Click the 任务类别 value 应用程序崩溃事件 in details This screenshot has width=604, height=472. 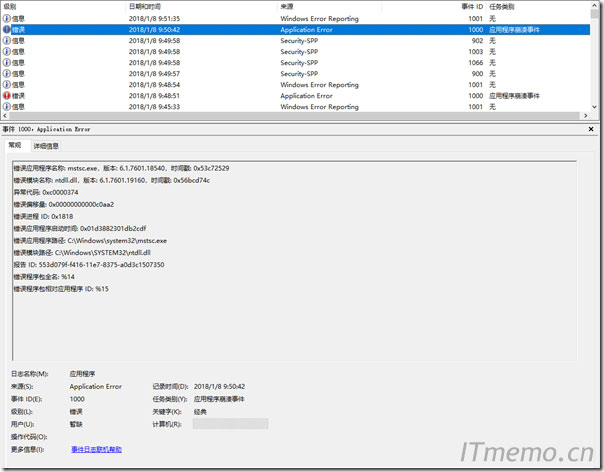pos(219,399)
